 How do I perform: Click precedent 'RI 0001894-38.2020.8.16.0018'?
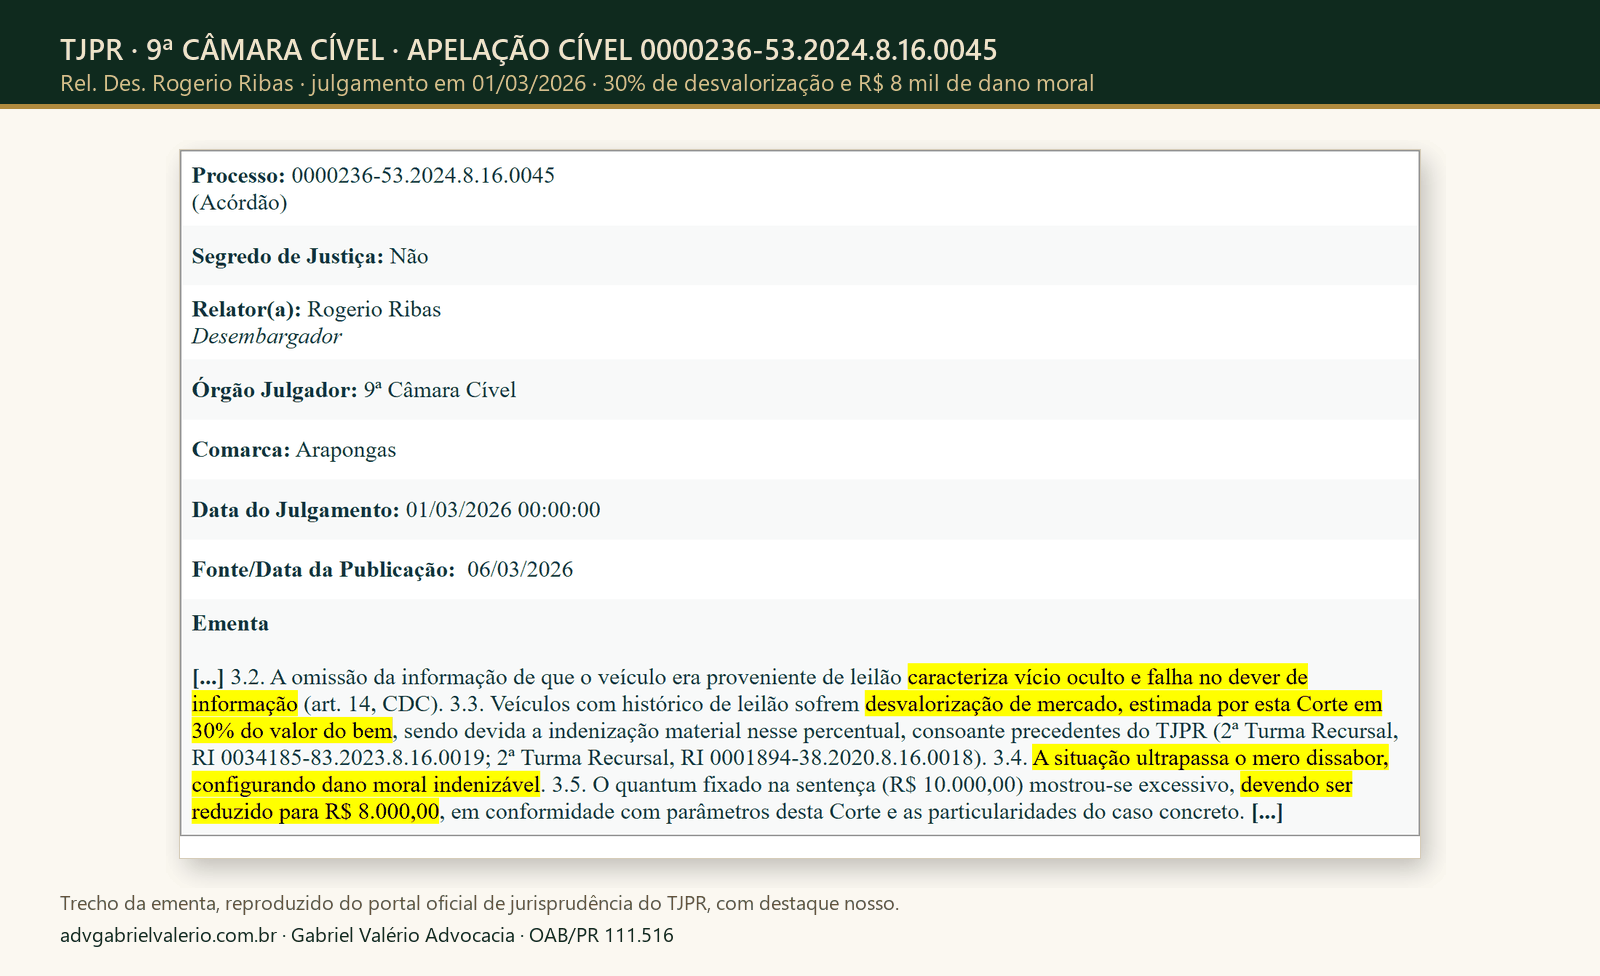pyautogui.click(x=826, y=758)
